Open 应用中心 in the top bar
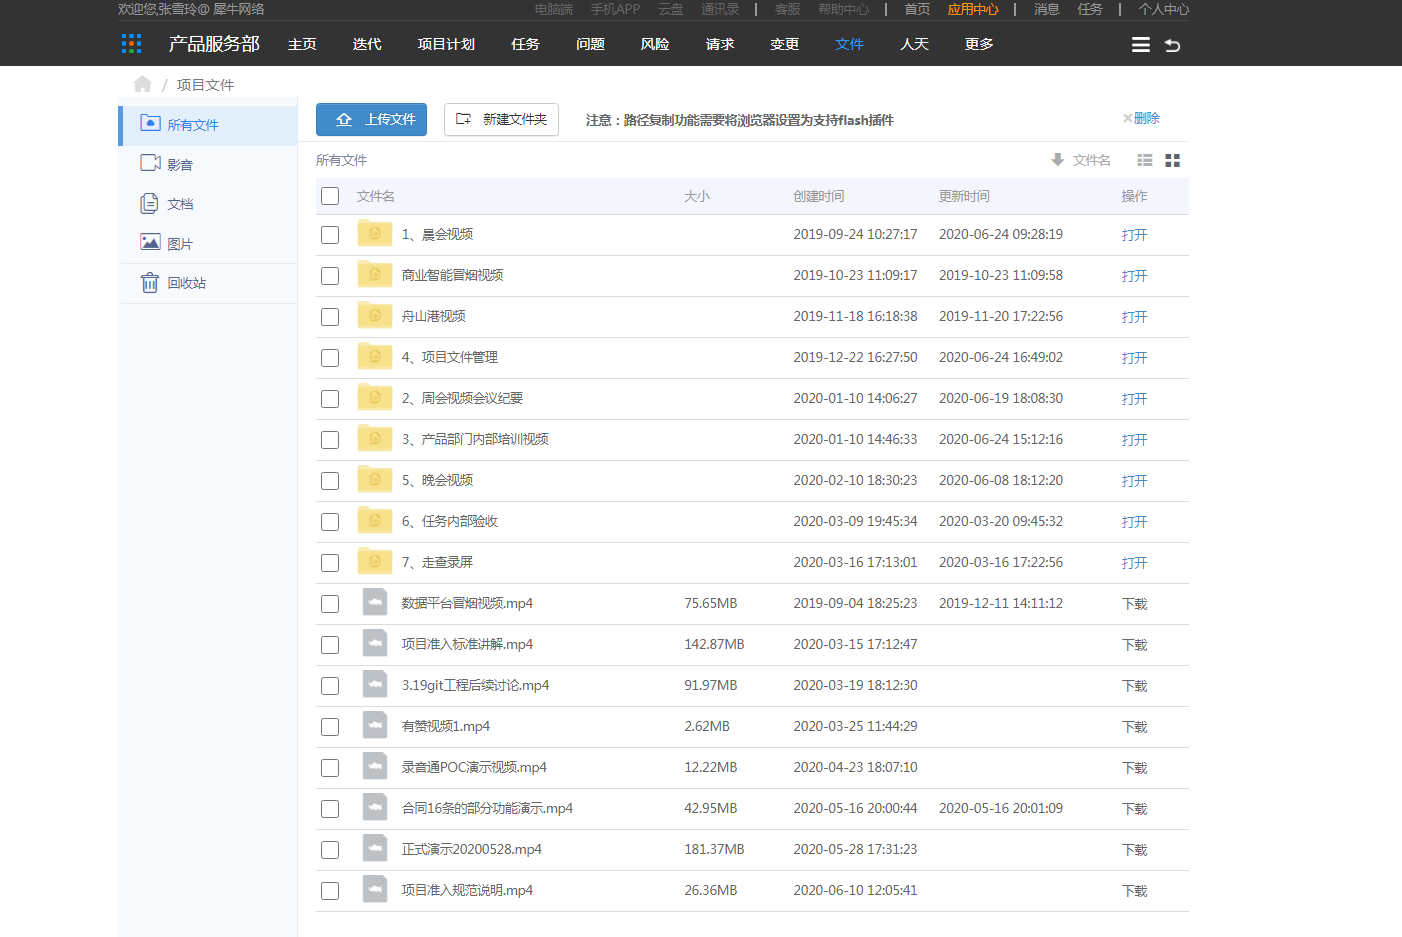This screenshot has height=937, width=1402. coord(973,9)
